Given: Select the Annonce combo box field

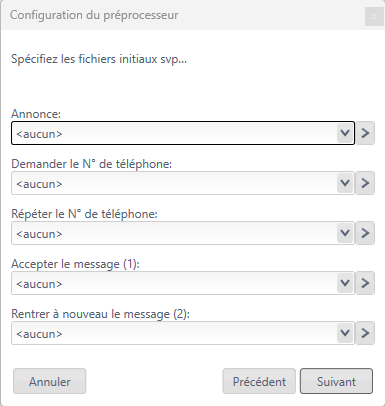Looking at the screenshot, I should (x=183, y=133).
